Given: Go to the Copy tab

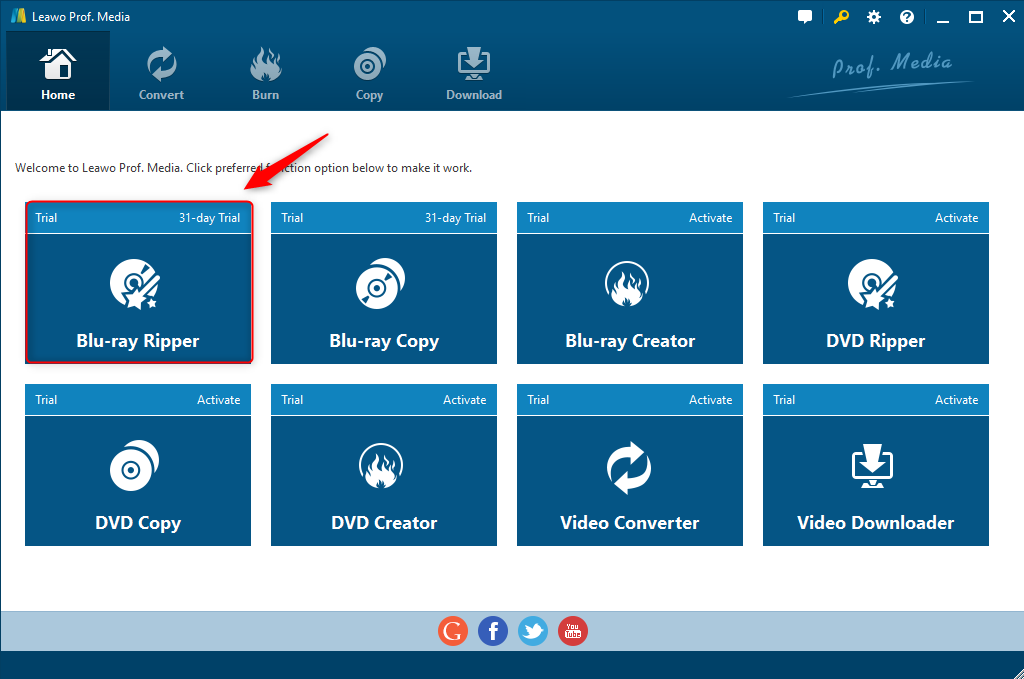Looking at the screenshot, I should click(x=369, y=72).
